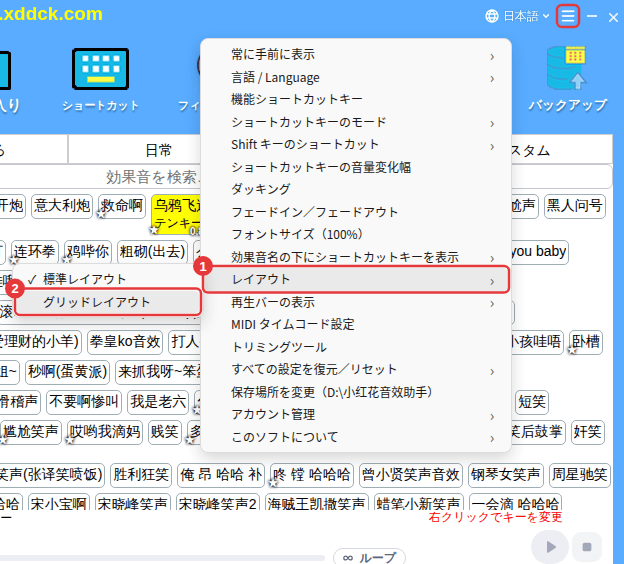624x564 pixels.
Task: Click the stop button
Action: click(587, 547)
